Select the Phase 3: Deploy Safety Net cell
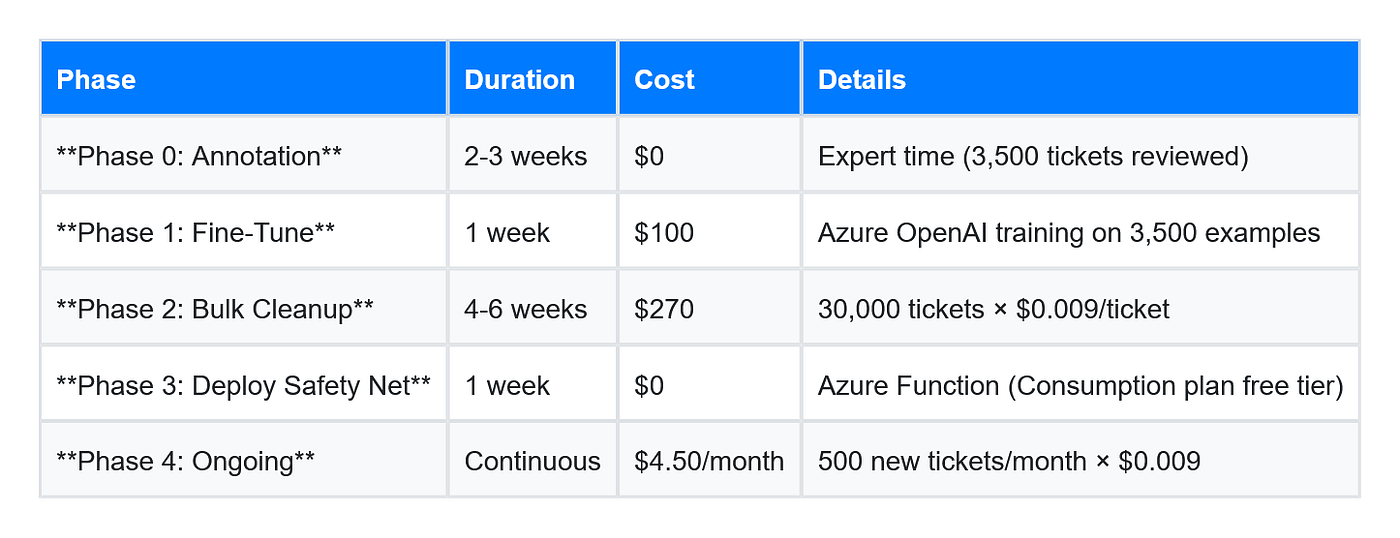The height and width of the screenshot is (538, 1400). [244, 384]
